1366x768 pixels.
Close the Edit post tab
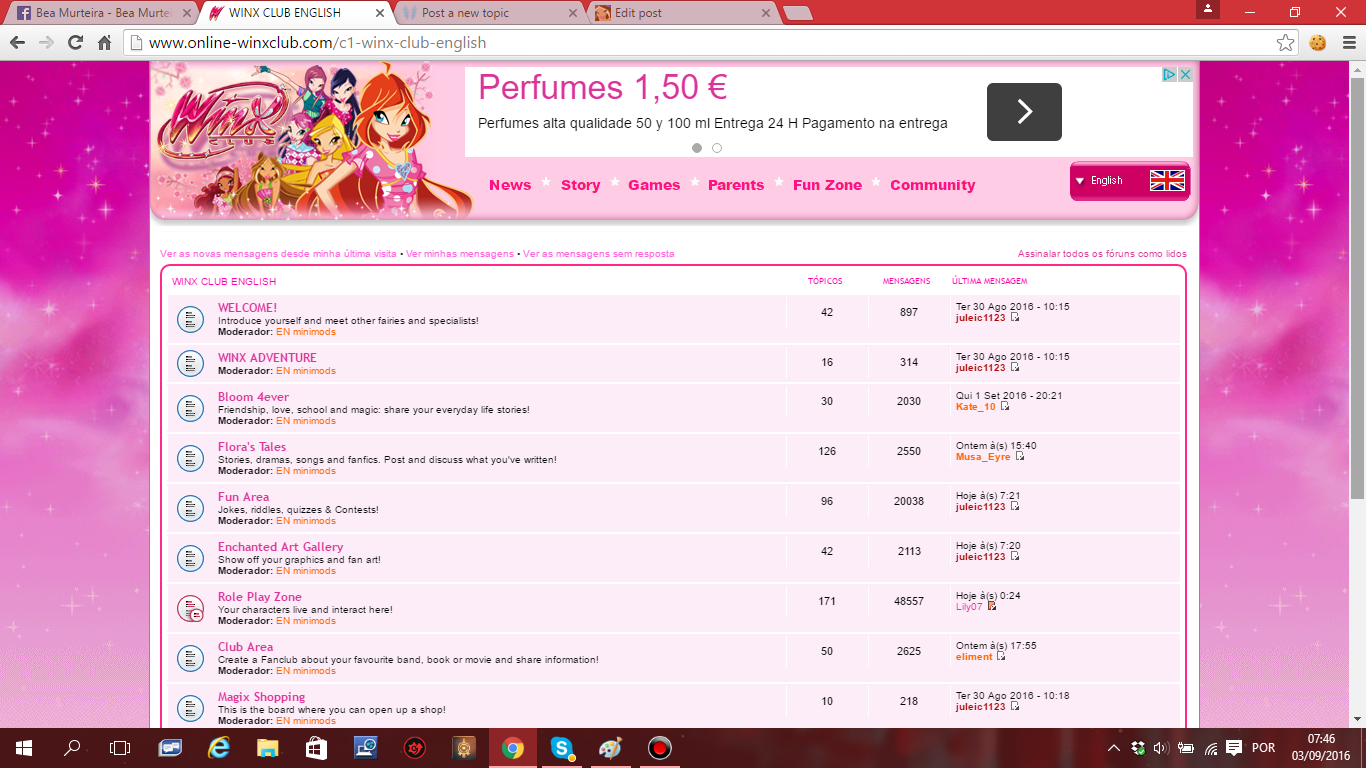click(x=766, y=13)
